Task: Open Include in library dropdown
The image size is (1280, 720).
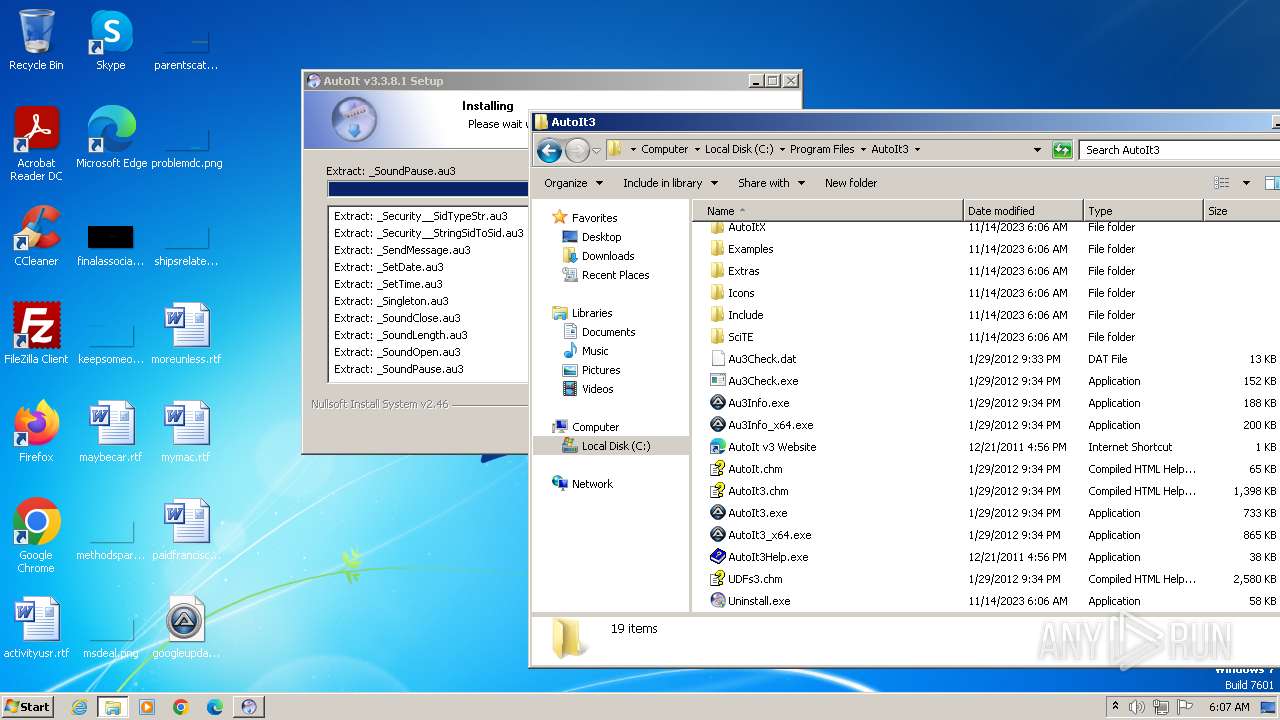Action: coord(670,183)
